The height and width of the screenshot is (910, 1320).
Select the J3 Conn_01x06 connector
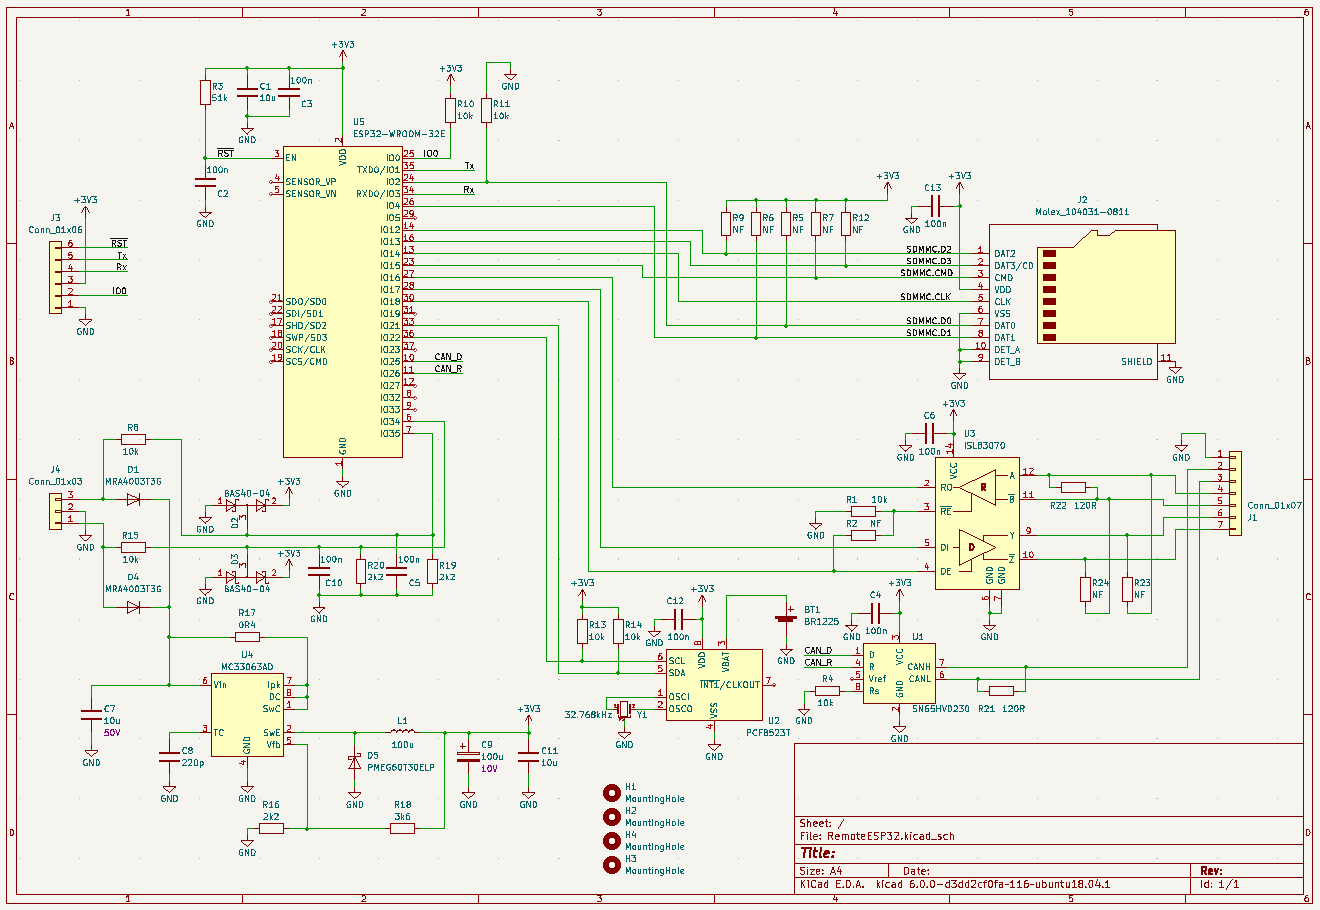pyautogui.click(x=55, y=274)
